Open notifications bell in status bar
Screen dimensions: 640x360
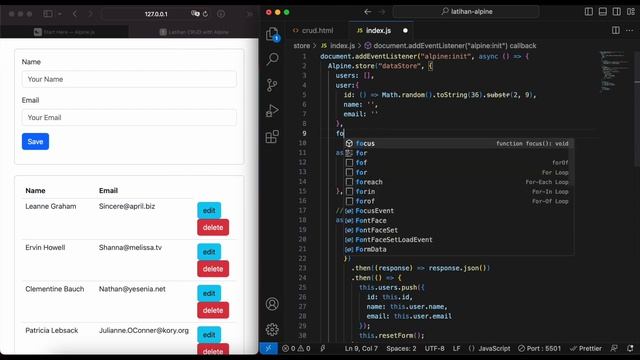630,348
